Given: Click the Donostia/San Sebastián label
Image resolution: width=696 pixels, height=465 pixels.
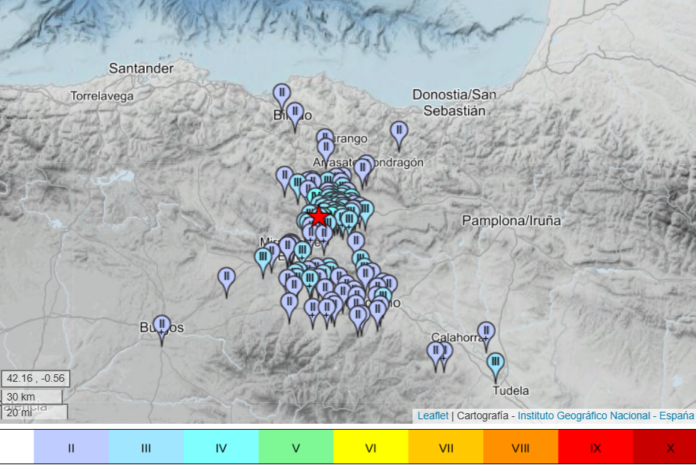Looking at the screenshot, I should point(455,102).
